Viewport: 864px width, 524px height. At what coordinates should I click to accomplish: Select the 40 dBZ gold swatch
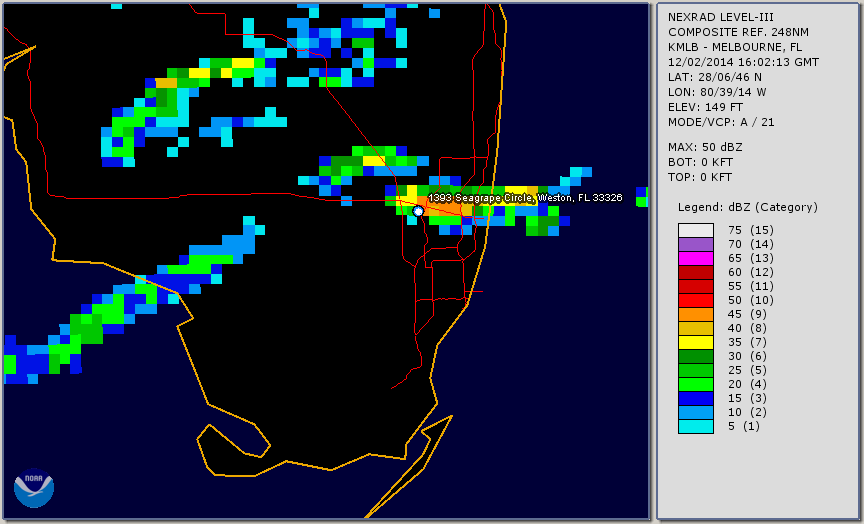(695, 328)
